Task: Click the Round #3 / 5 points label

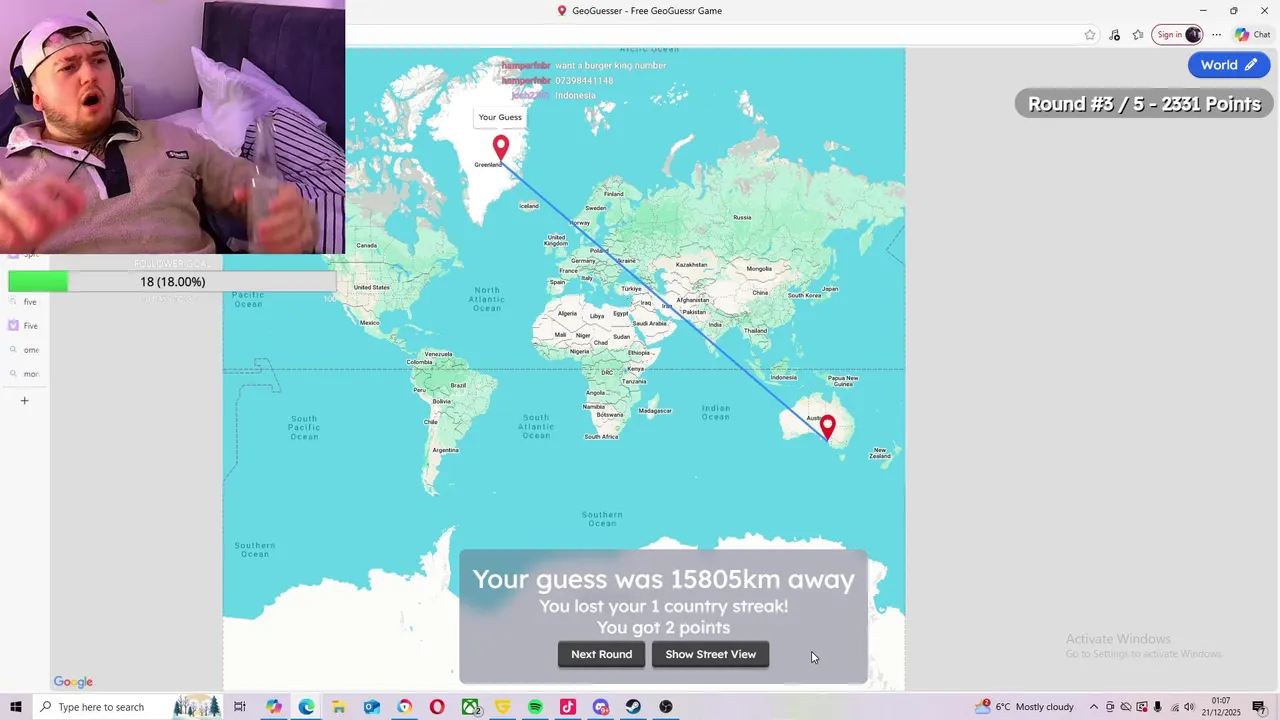Action: [x=1144, y=104]
